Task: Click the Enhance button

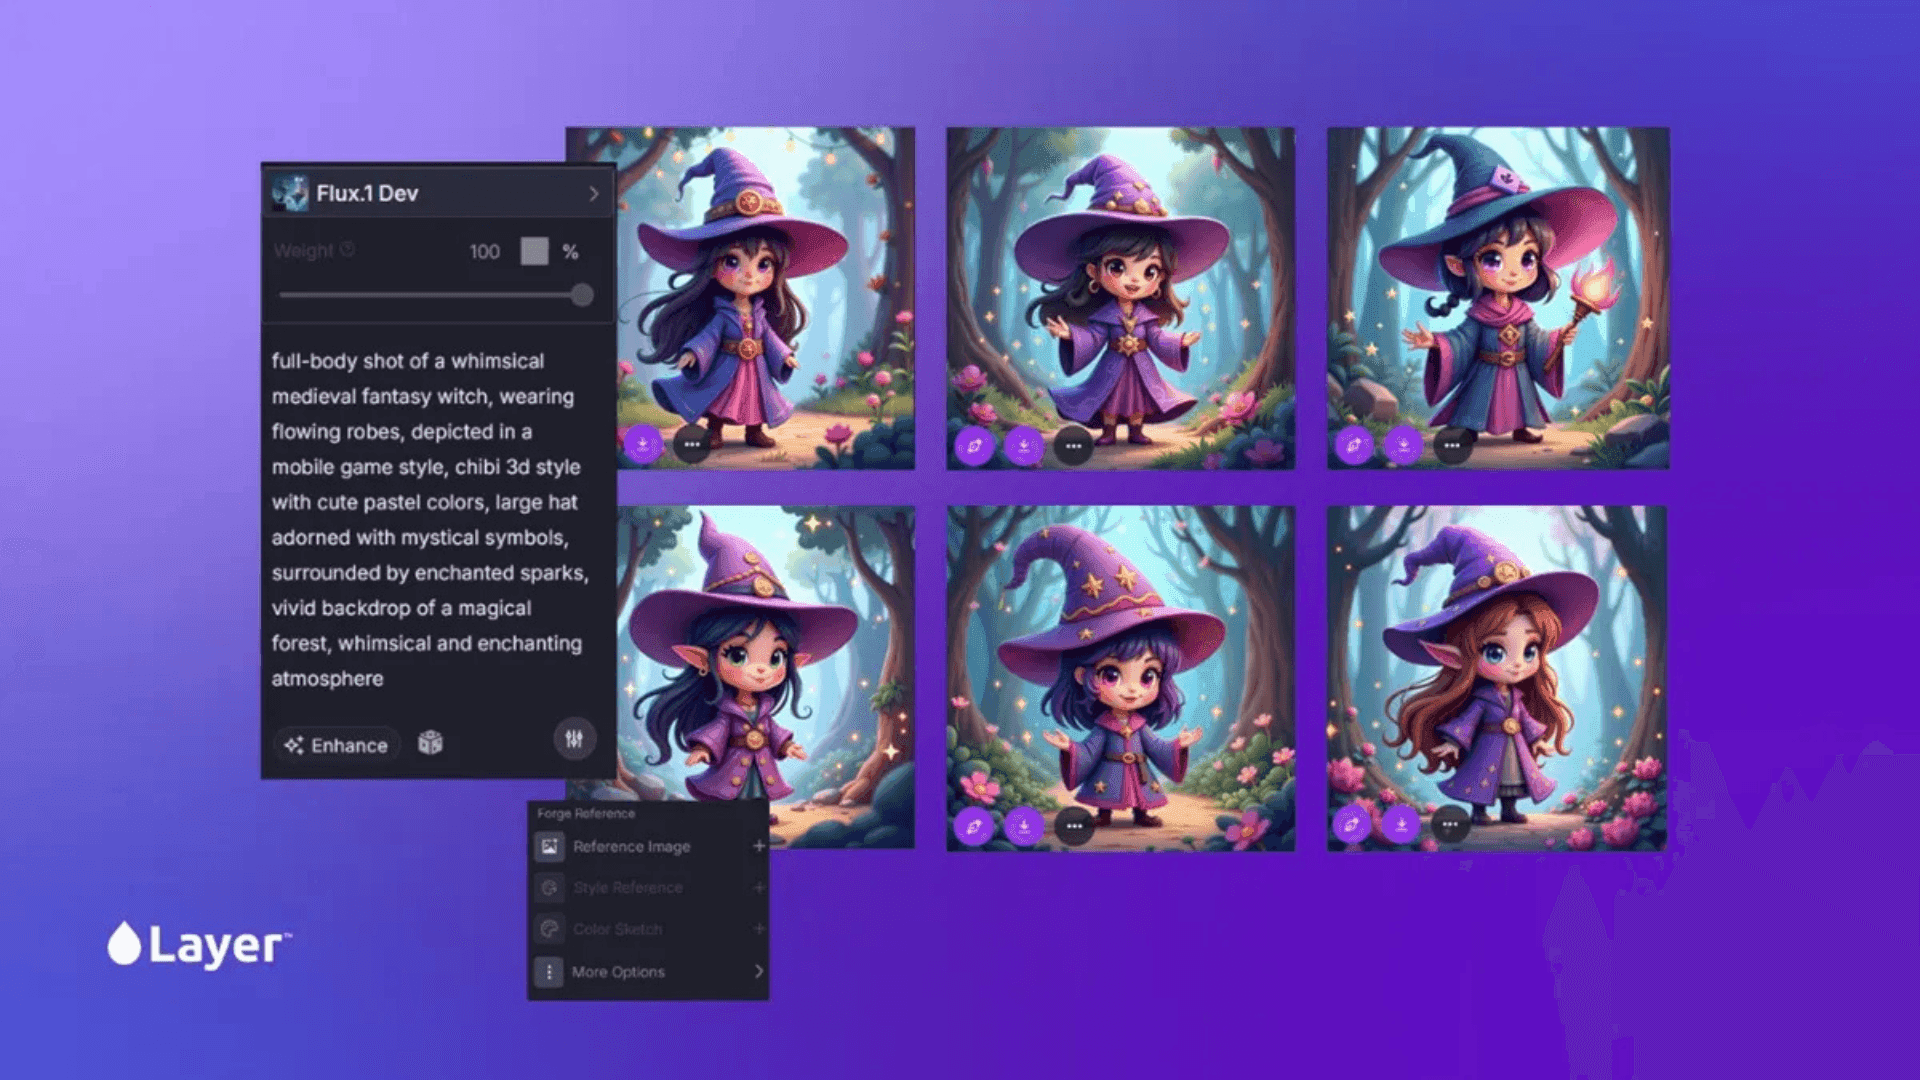Action: click(336, 744)
